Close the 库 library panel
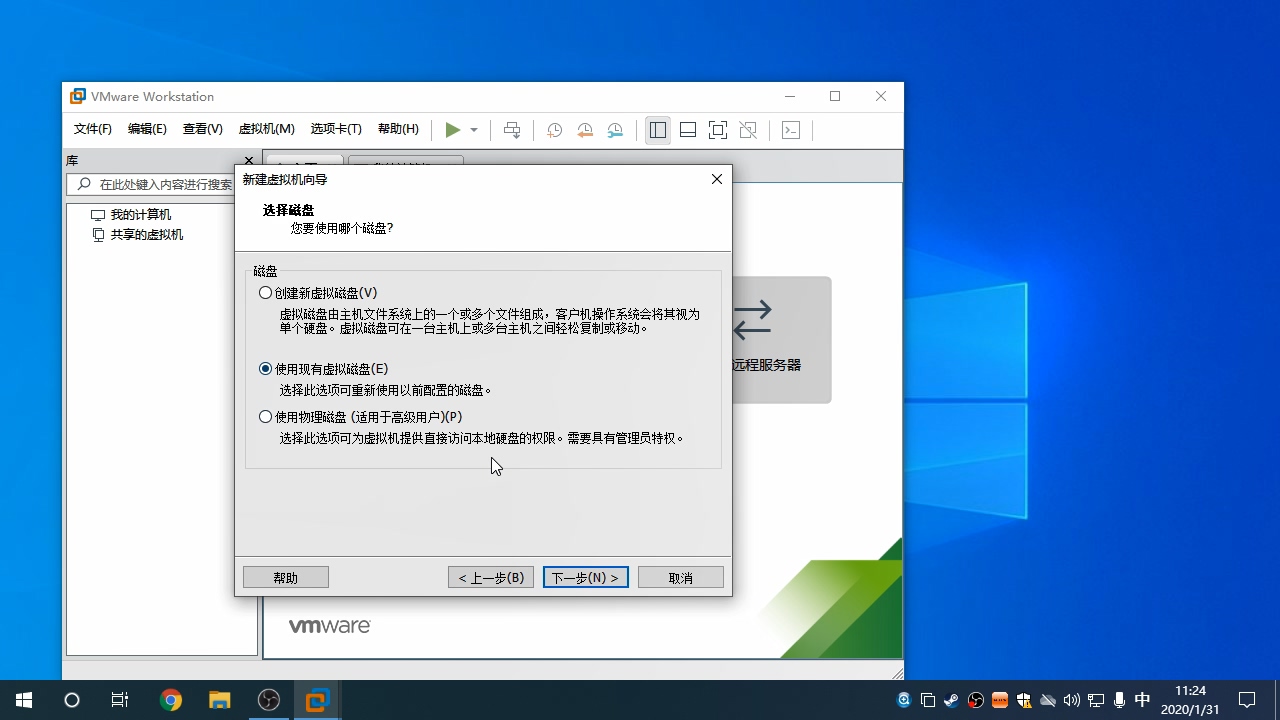 point(247,160)
